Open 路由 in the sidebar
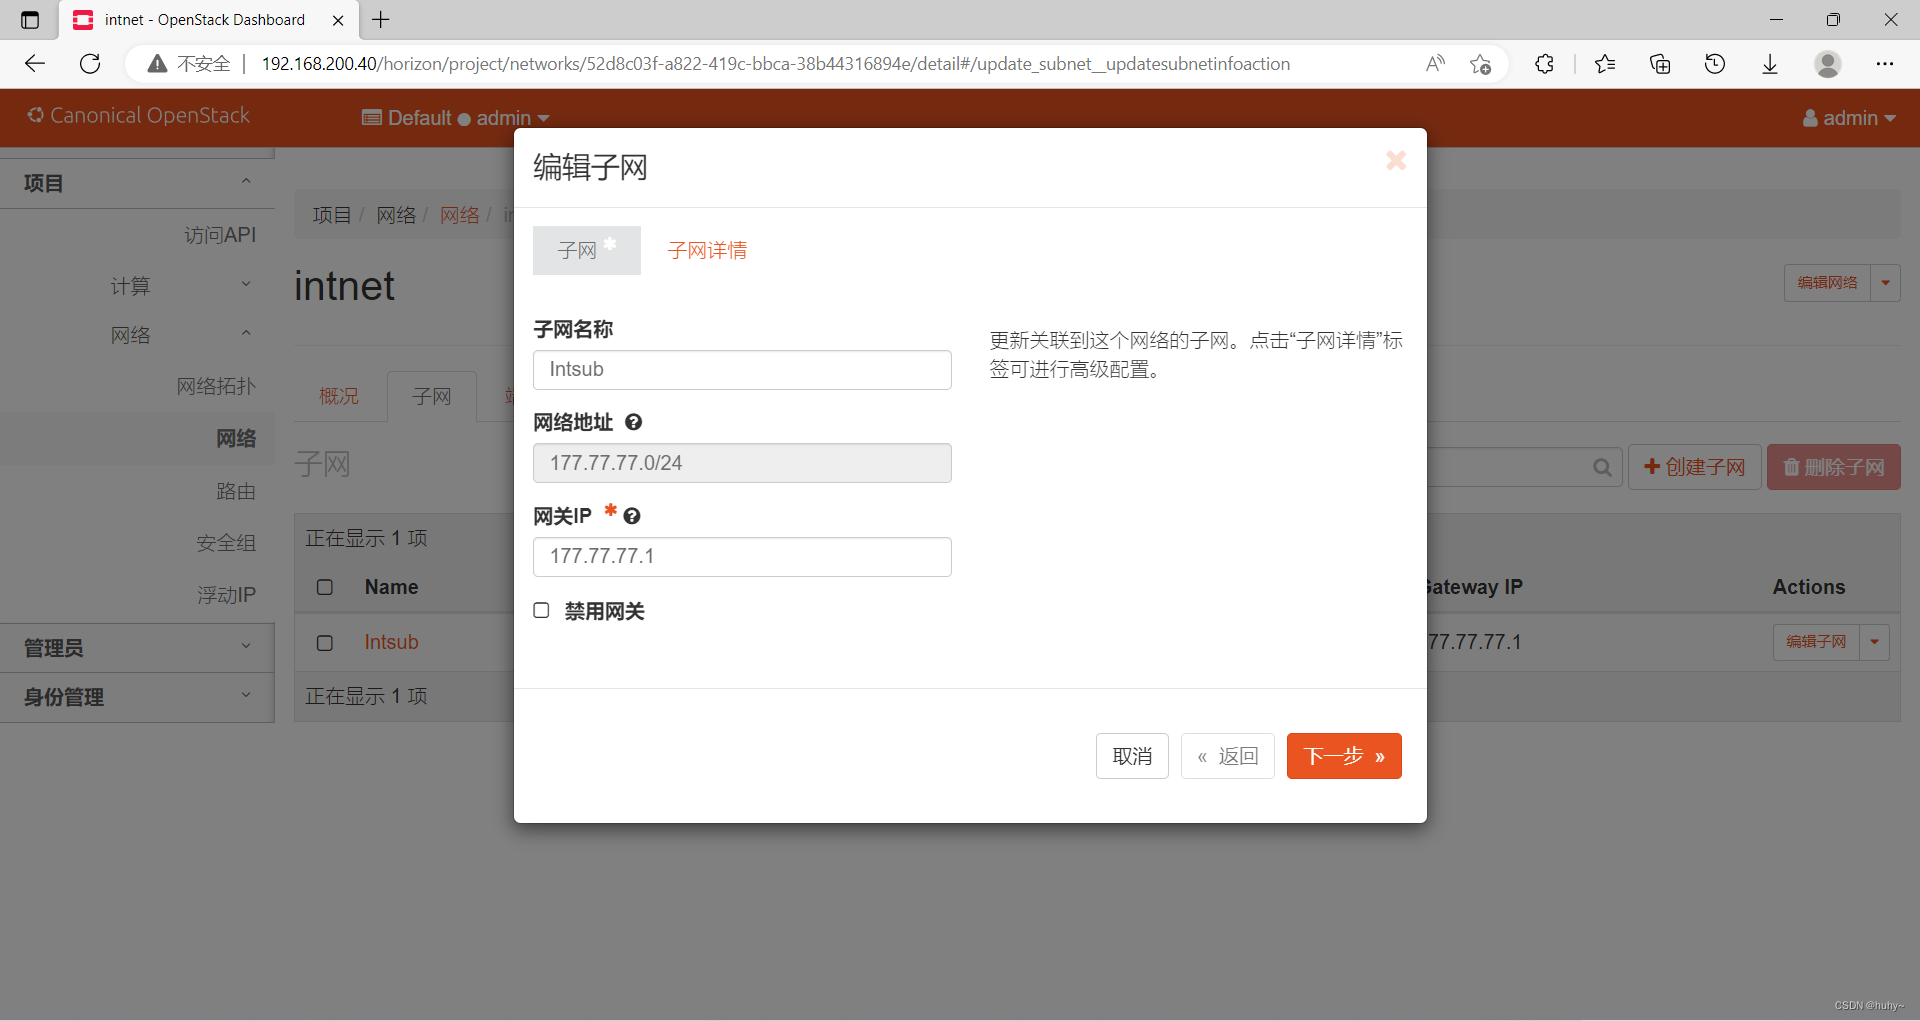The height and width of the screenshot is (1021, 1920). tap(236, 491)
